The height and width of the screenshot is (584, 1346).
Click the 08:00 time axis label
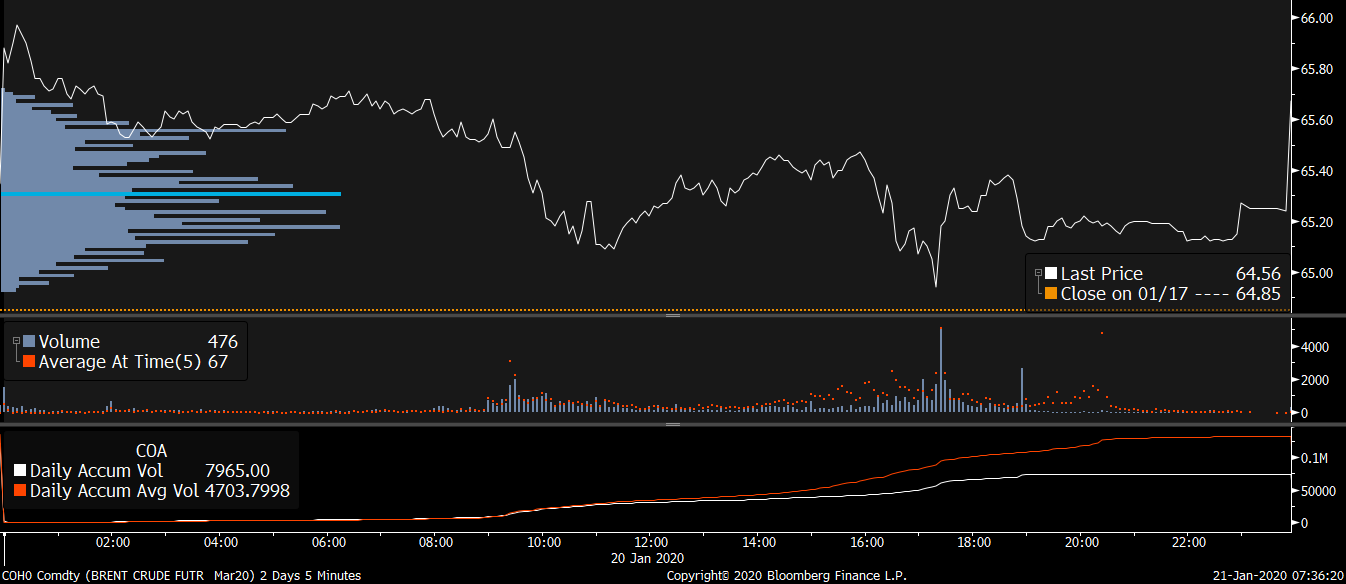pos(436,542)
